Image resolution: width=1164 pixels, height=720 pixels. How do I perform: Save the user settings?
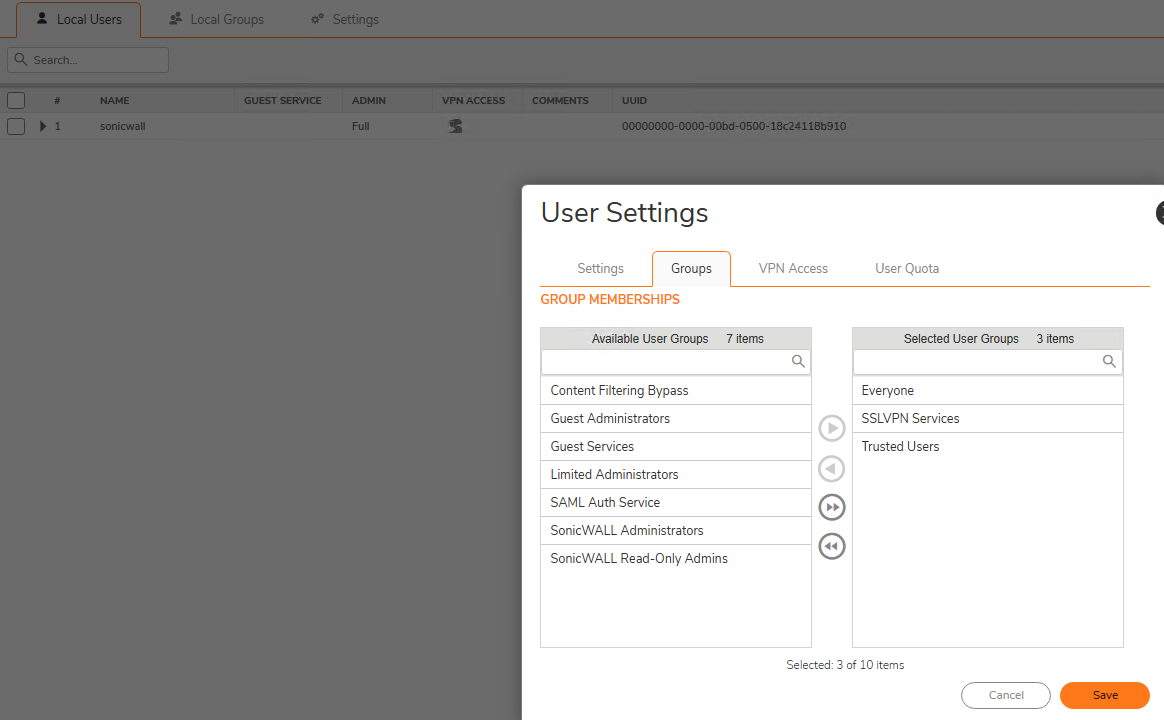pyautogui.click(x=1105, y=696)
